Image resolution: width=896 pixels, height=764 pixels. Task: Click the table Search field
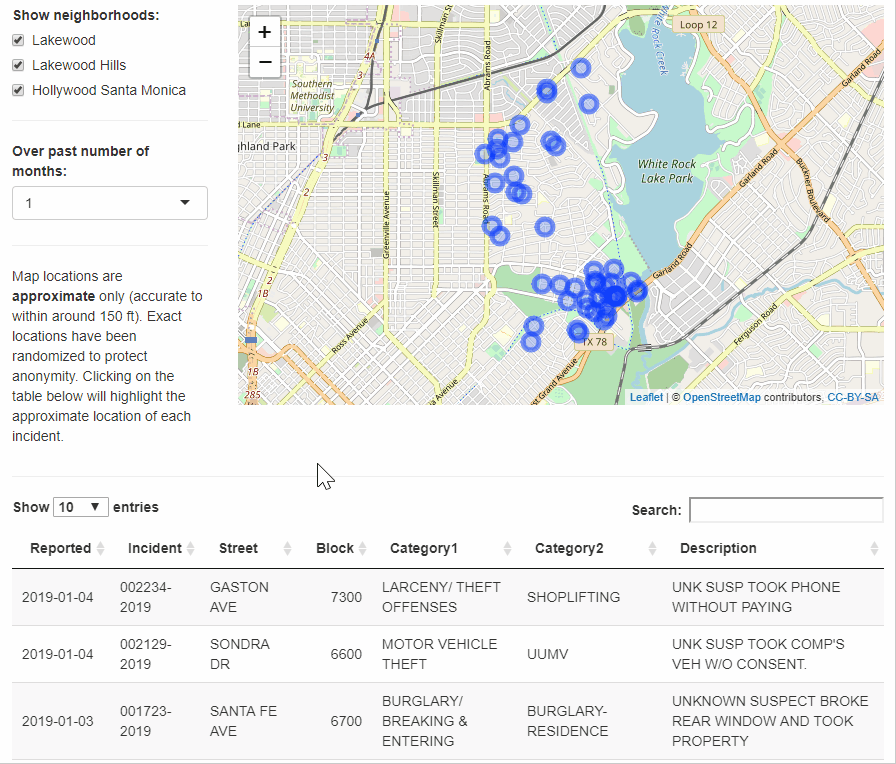click(x=786, y=510)
